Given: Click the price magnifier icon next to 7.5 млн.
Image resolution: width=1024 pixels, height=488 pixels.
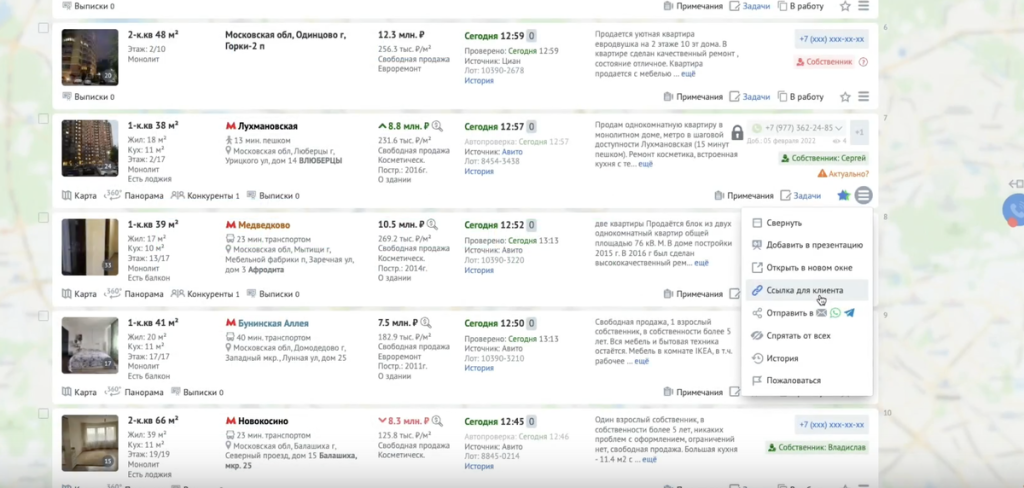Looking at the screenshot, I should pos(426,323).
